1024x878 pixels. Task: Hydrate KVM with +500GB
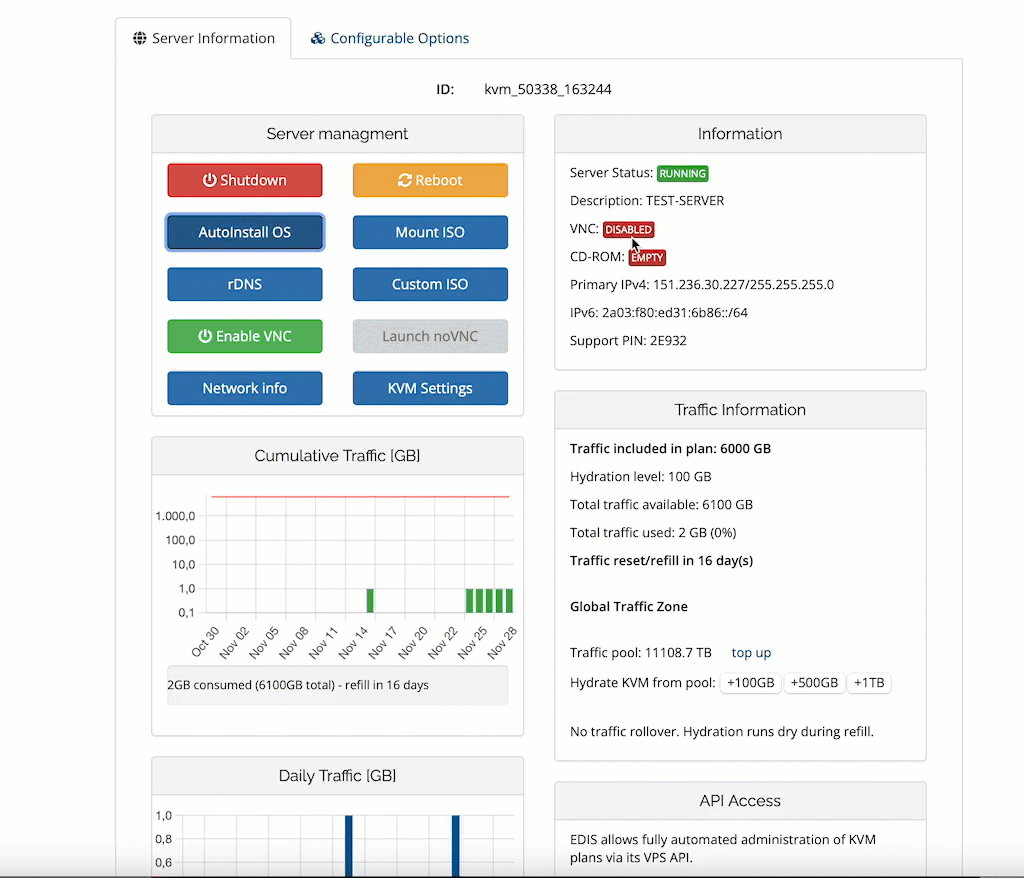pos(814,683)
